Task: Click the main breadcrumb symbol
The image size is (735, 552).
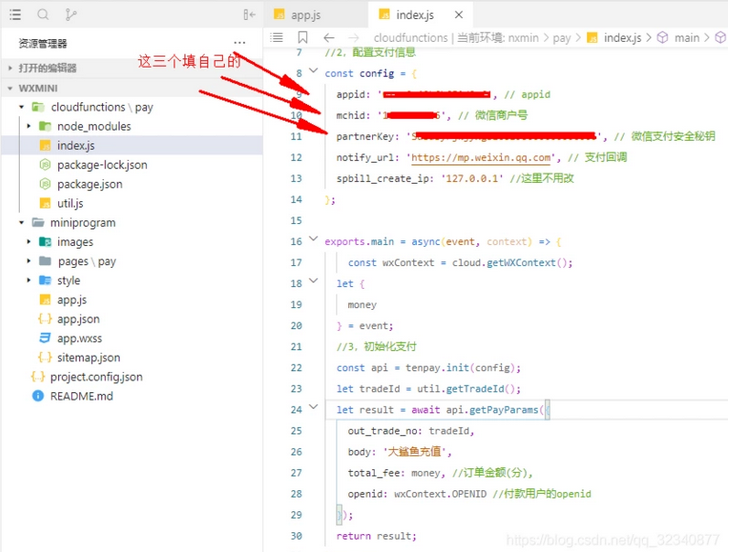Action: point(687,37)
